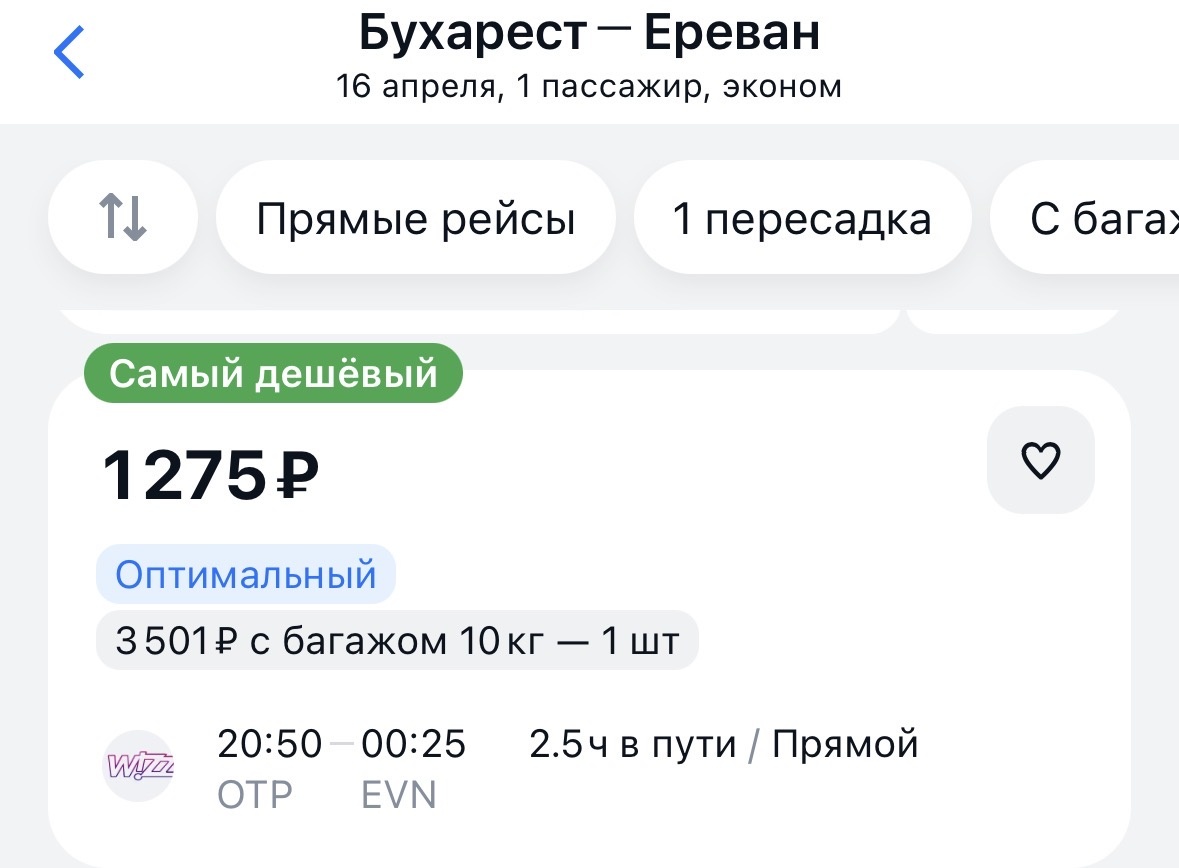Toggle the Прямые рейсы filter chip

[415, 217]
